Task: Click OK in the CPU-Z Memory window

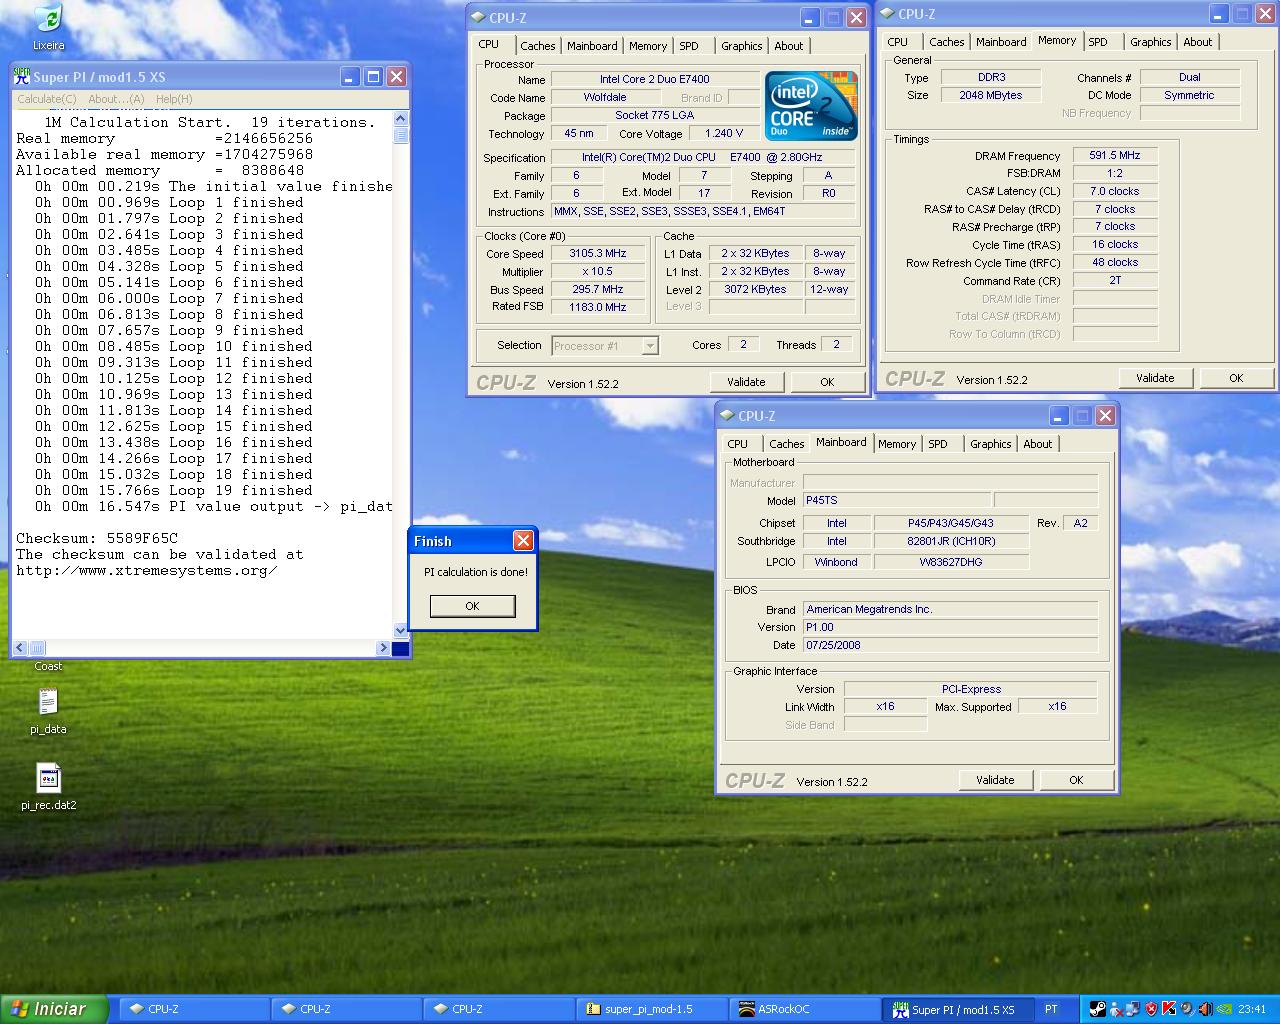Action: pos(1236,378)
